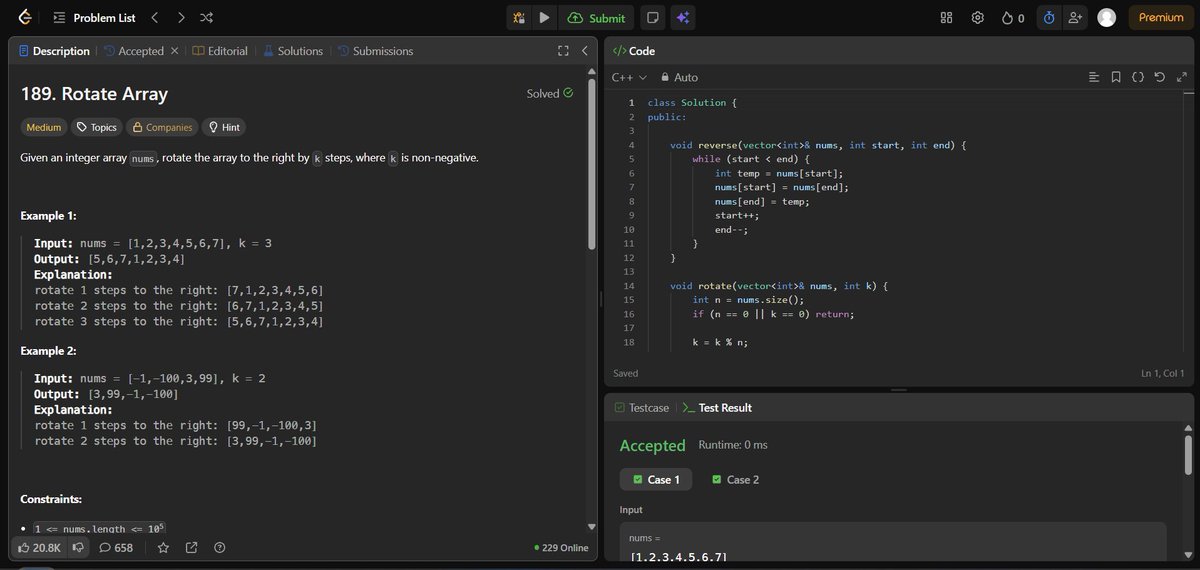Maximize the description panel fullscreen icon
The height and width of the screenshot is (570, 1200).
(563, 51)
